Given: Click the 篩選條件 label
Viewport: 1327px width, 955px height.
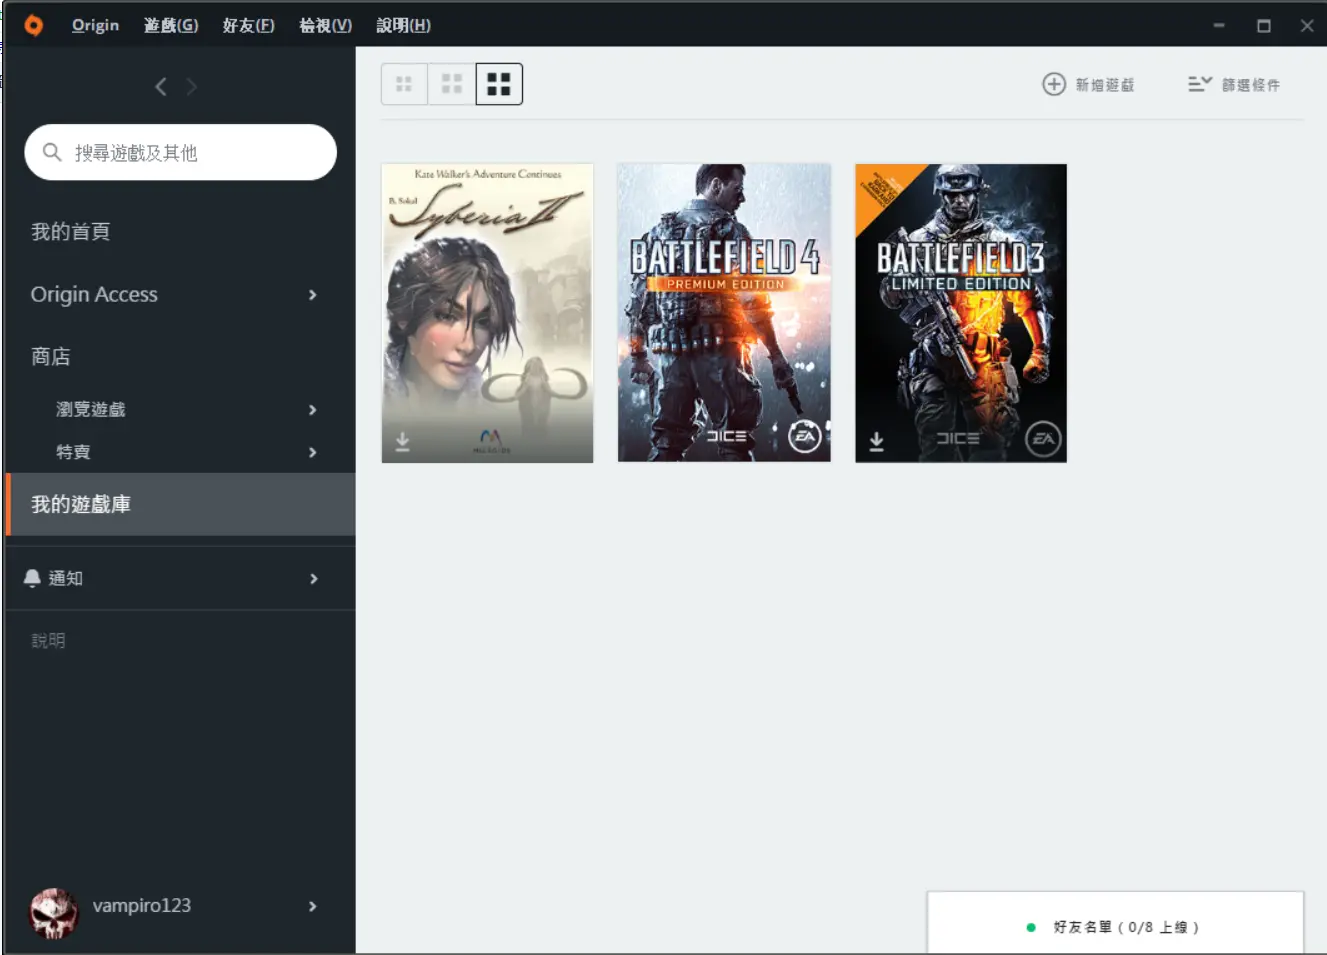Looking at the screenshot, I should pos(1250,85).
